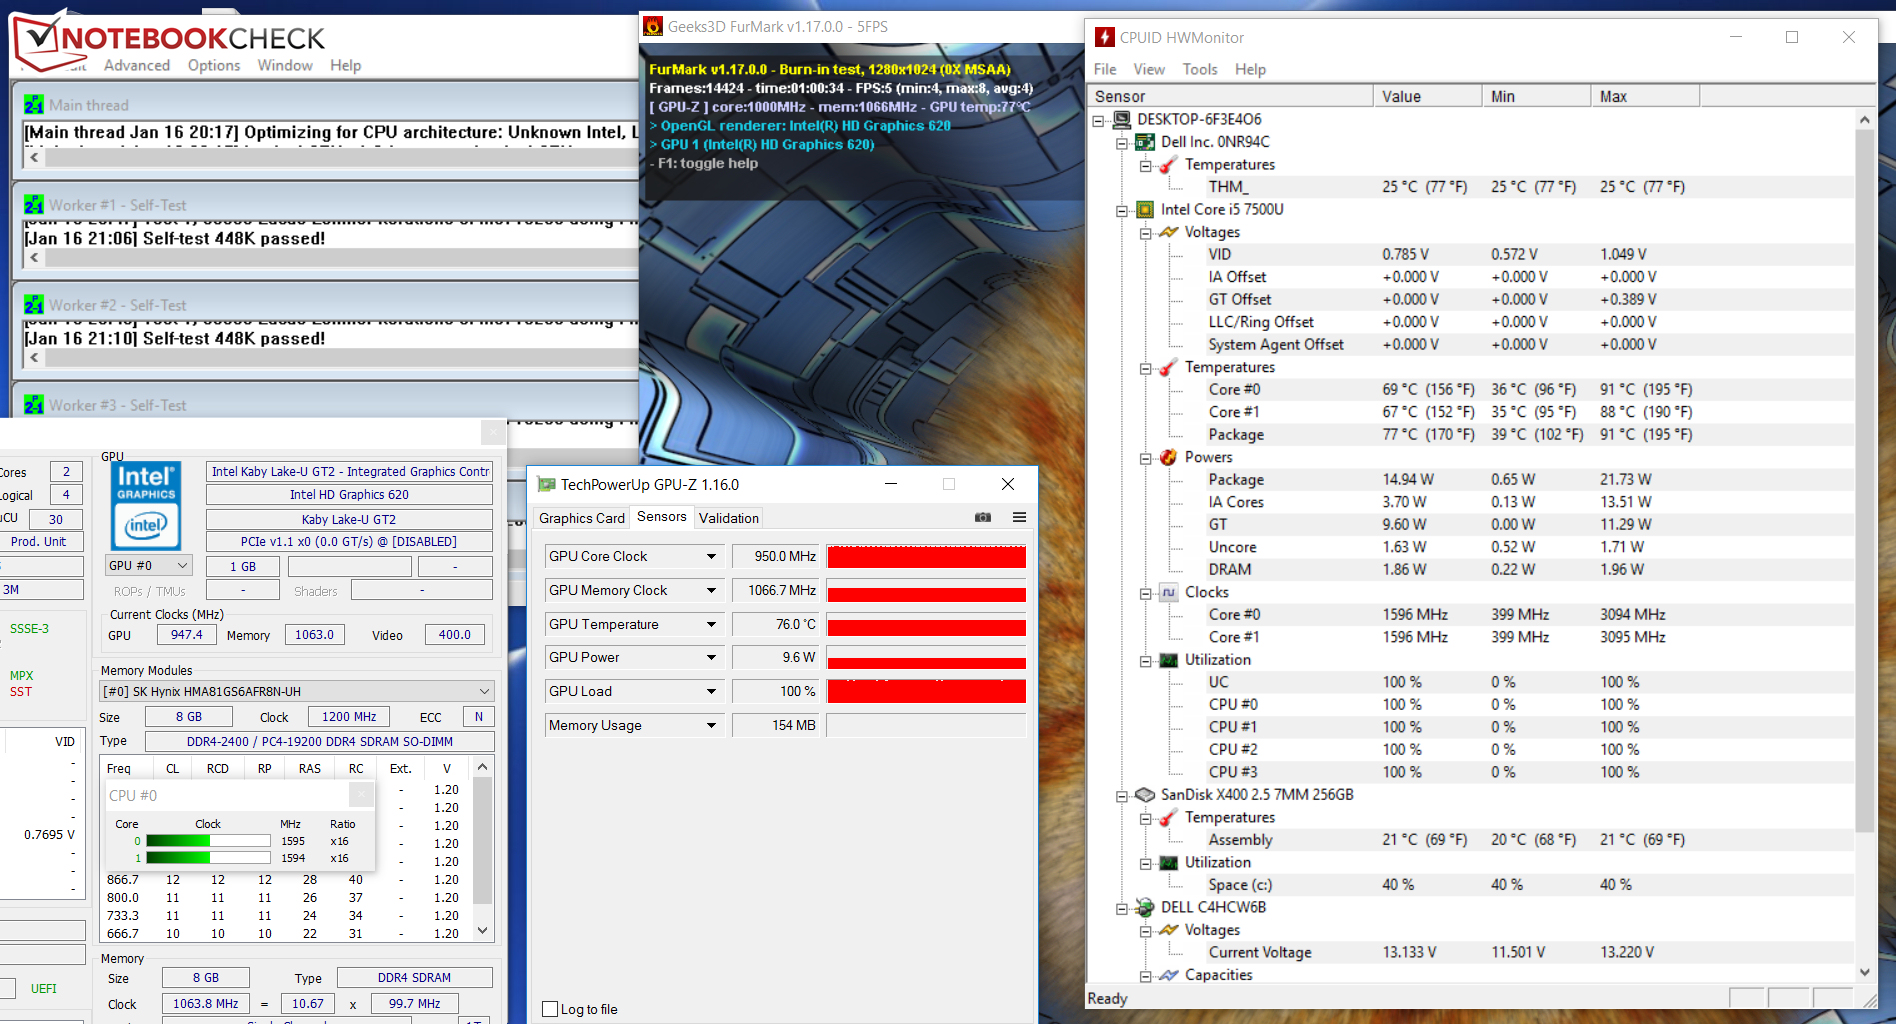Open the GPU Temperature sensor dropdown
The width and height of the screenshot is (1896, 1024).
point(712,624)
